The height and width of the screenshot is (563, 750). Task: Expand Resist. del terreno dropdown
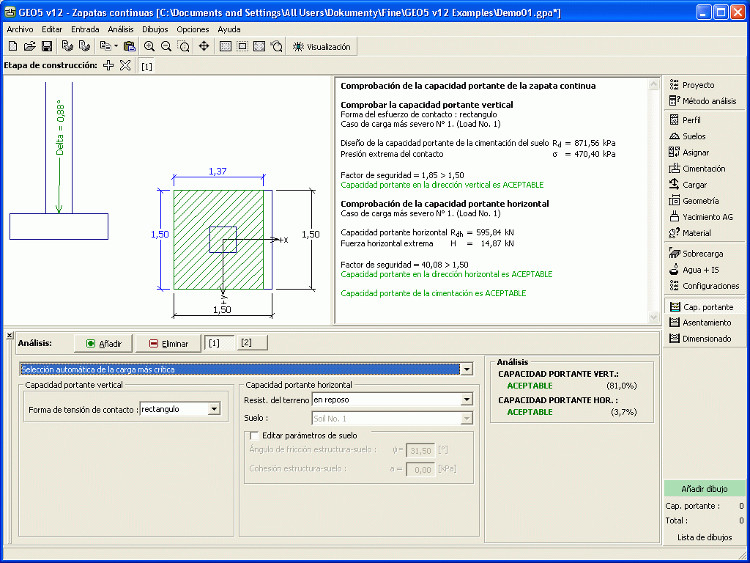tap(466, 400)
